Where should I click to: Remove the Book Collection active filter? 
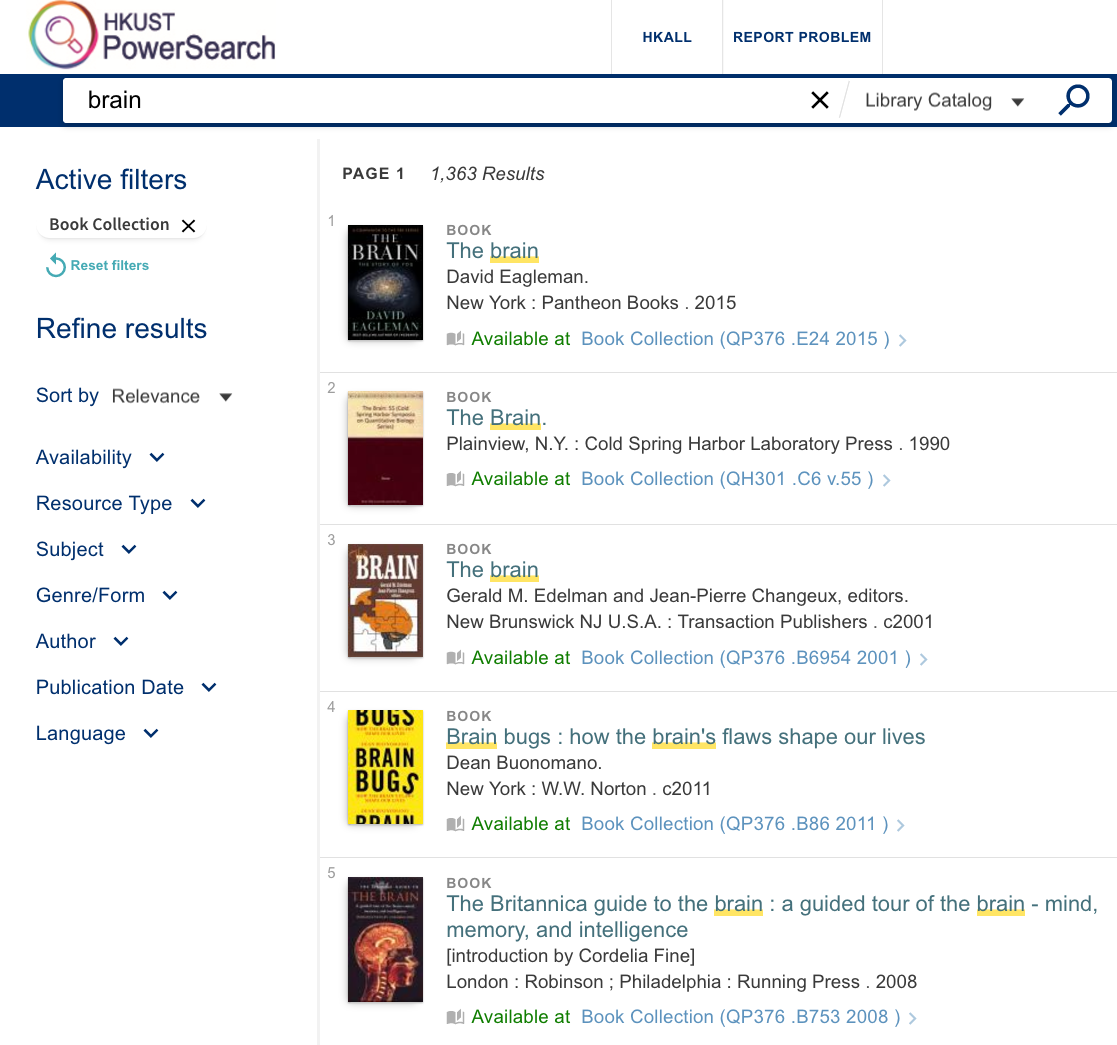(x=188, y=226)
